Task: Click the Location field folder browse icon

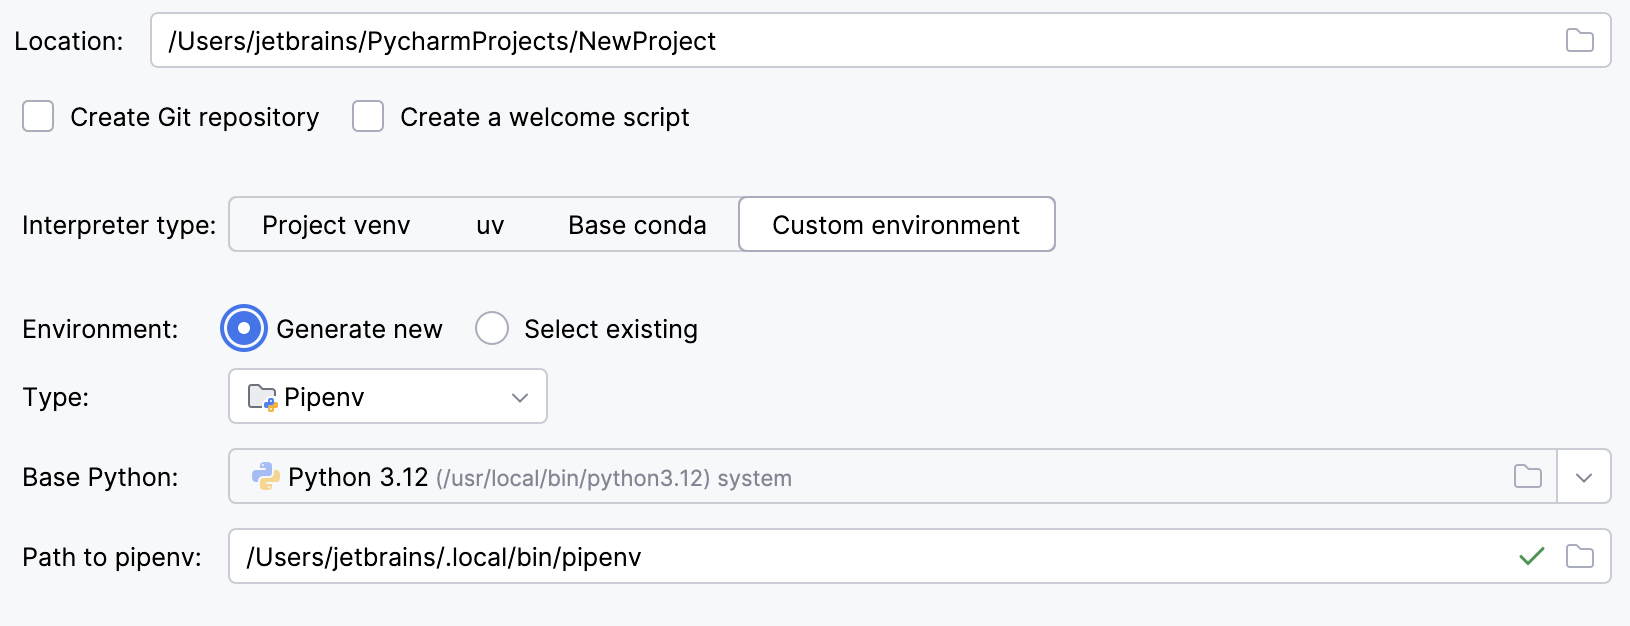Action: (x=1579, y=40)
